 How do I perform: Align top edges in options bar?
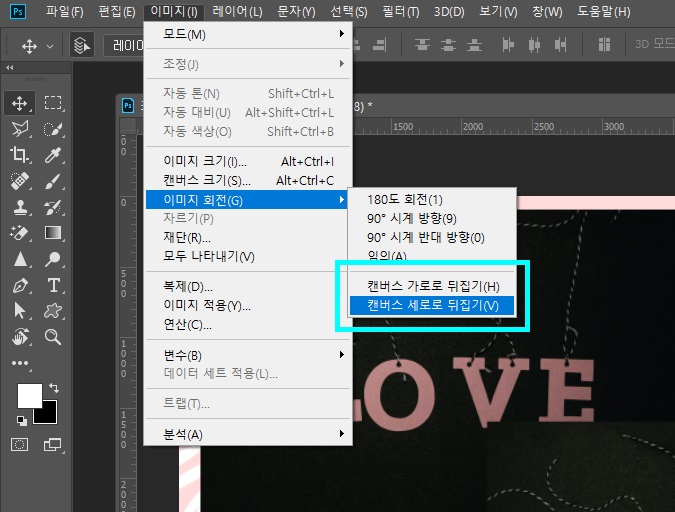422,45
